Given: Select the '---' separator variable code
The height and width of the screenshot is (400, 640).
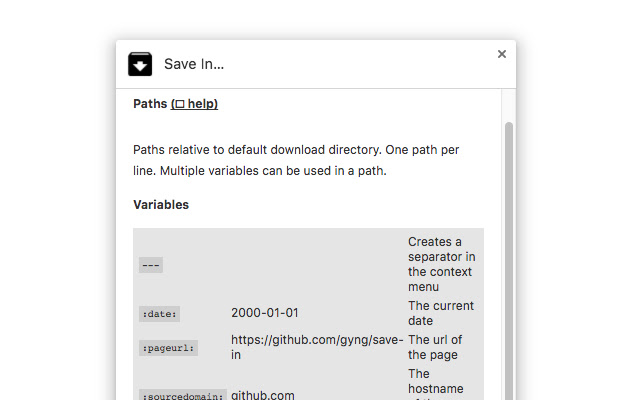Looking at the screenshot, I should 151,265.
